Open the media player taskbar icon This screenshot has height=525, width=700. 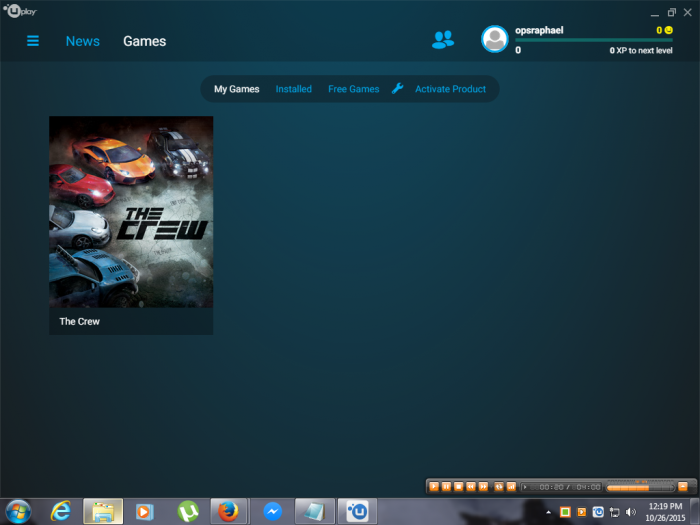pos(145,512)
